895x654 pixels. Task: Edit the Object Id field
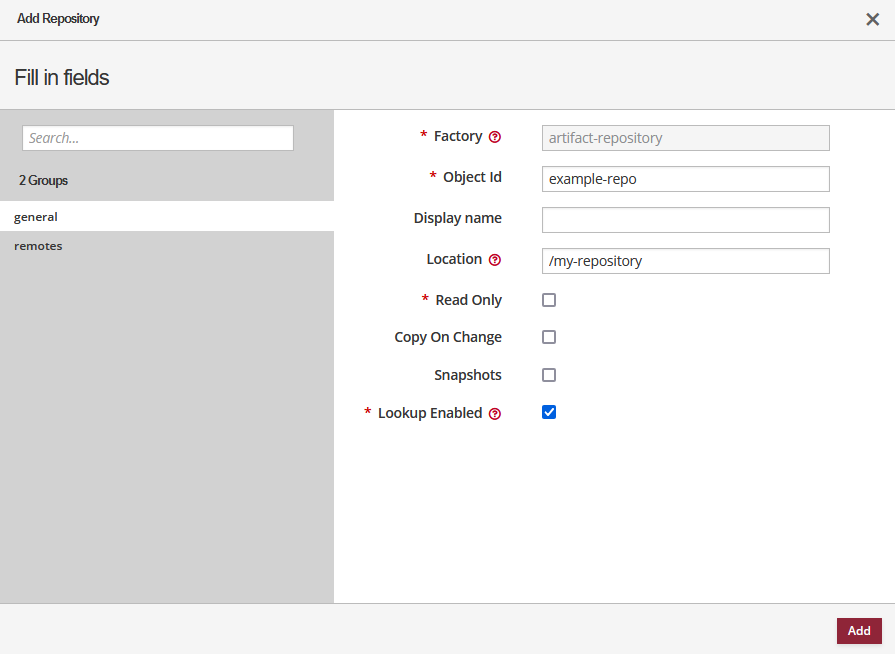pyautogui.click(x=685, y=178)
